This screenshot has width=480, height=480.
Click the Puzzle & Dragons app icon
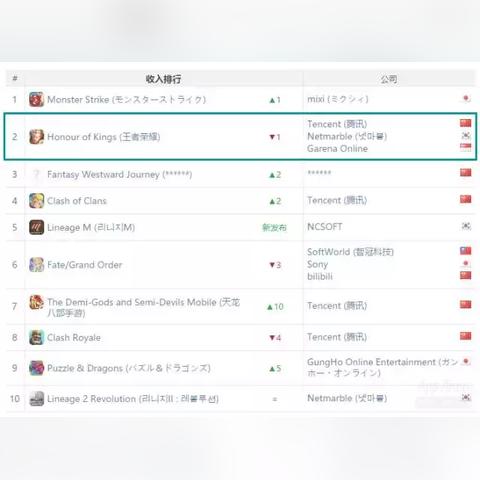click(36, 368)
